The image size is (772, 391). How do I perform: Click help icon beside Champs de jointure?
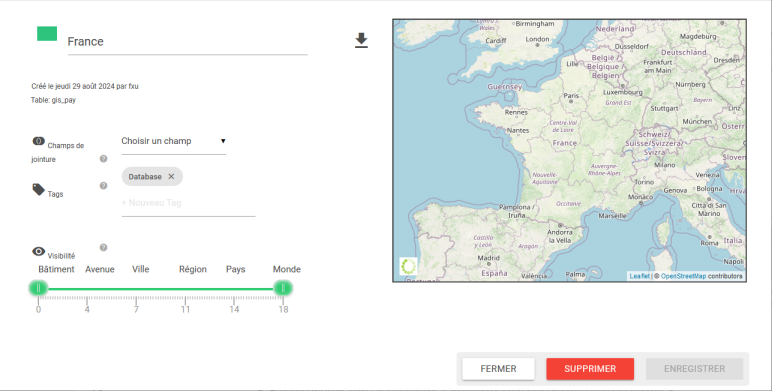103,159
